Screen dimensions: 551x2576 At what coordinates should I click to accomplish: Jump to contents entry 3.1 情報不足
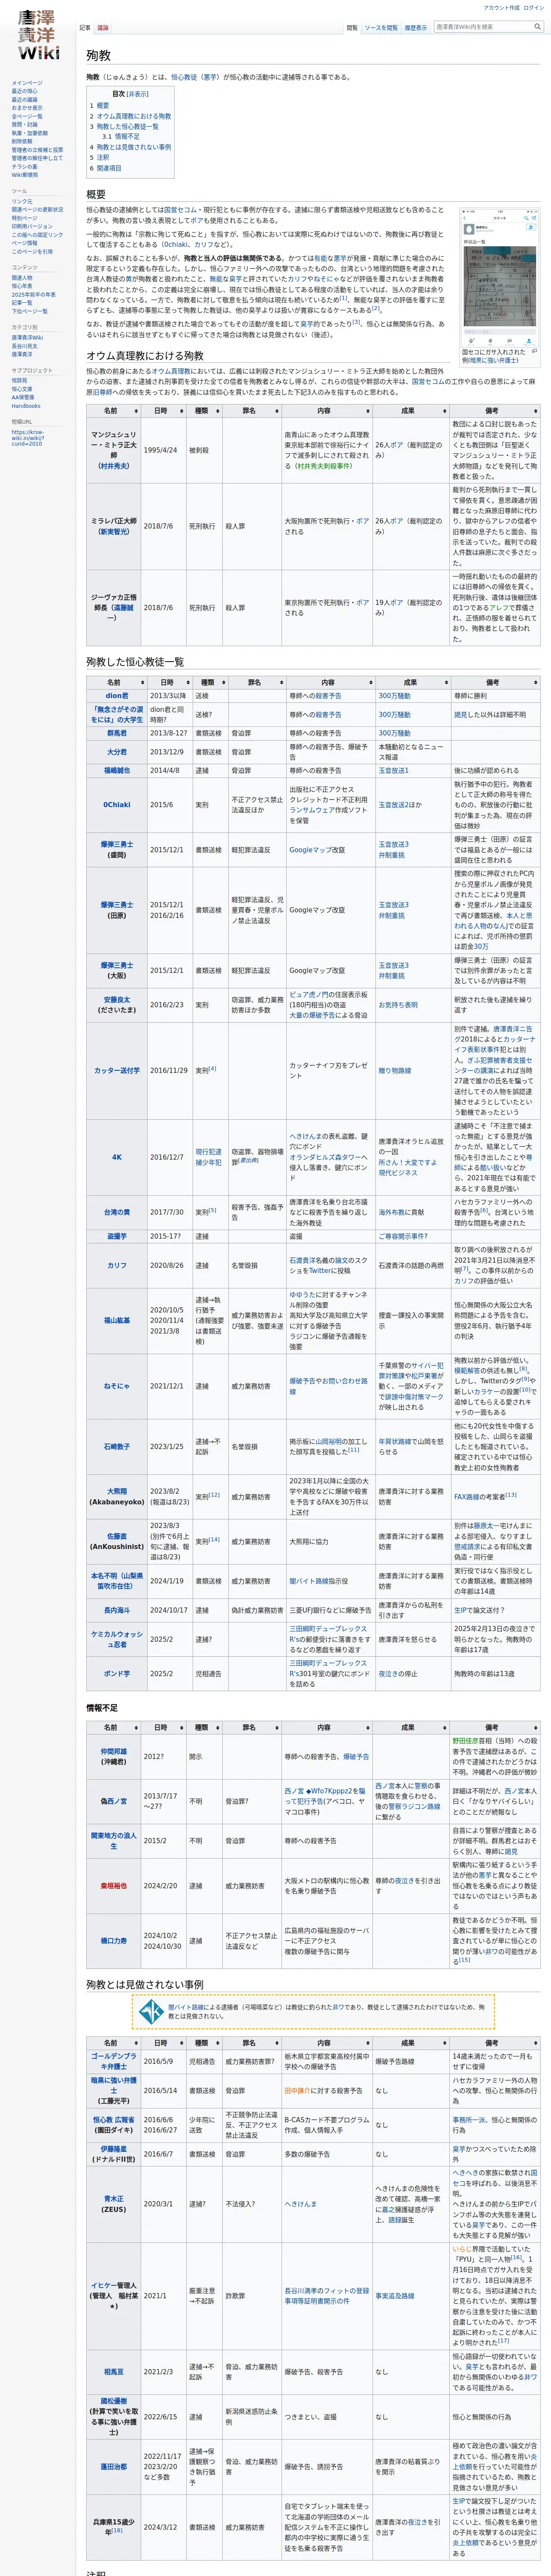[x=121, y=136]
